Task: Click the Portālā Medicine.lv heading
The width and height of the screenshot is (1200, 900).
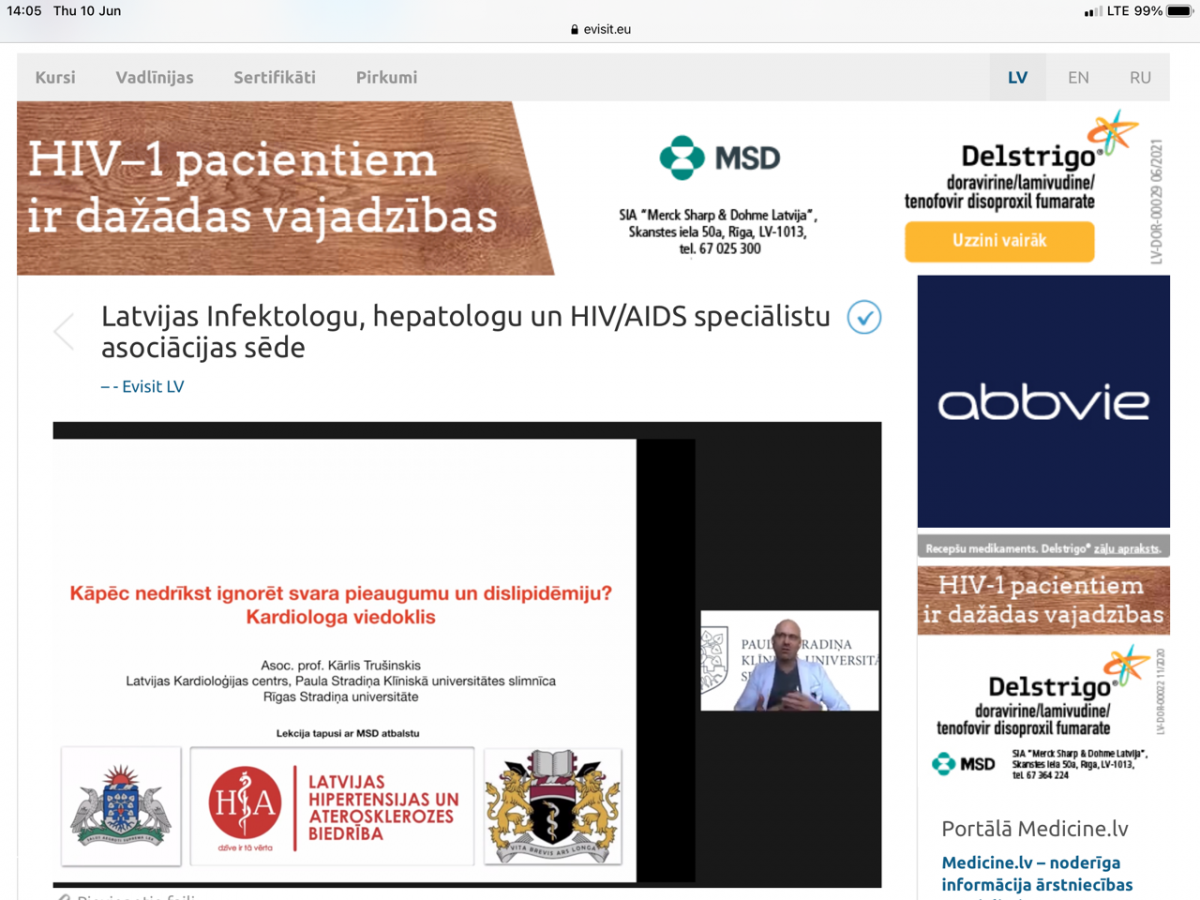Action: click(x=1034, y=829)
